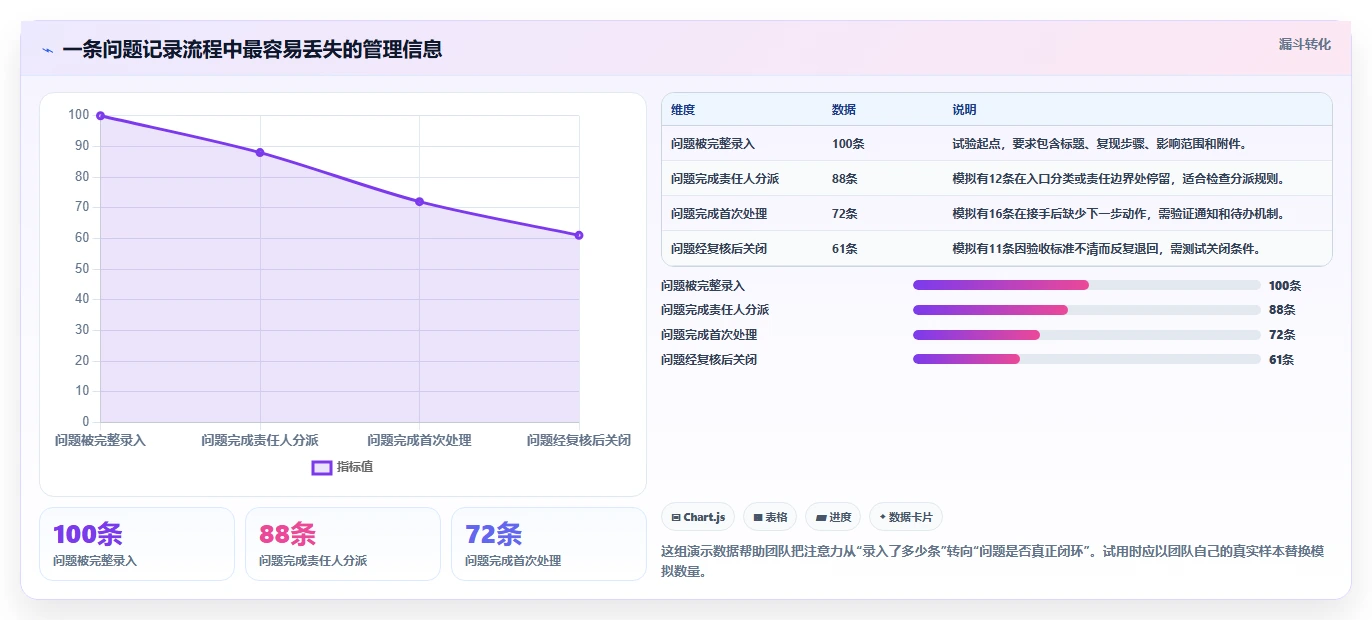Click the 88条 value in the table

845,179
